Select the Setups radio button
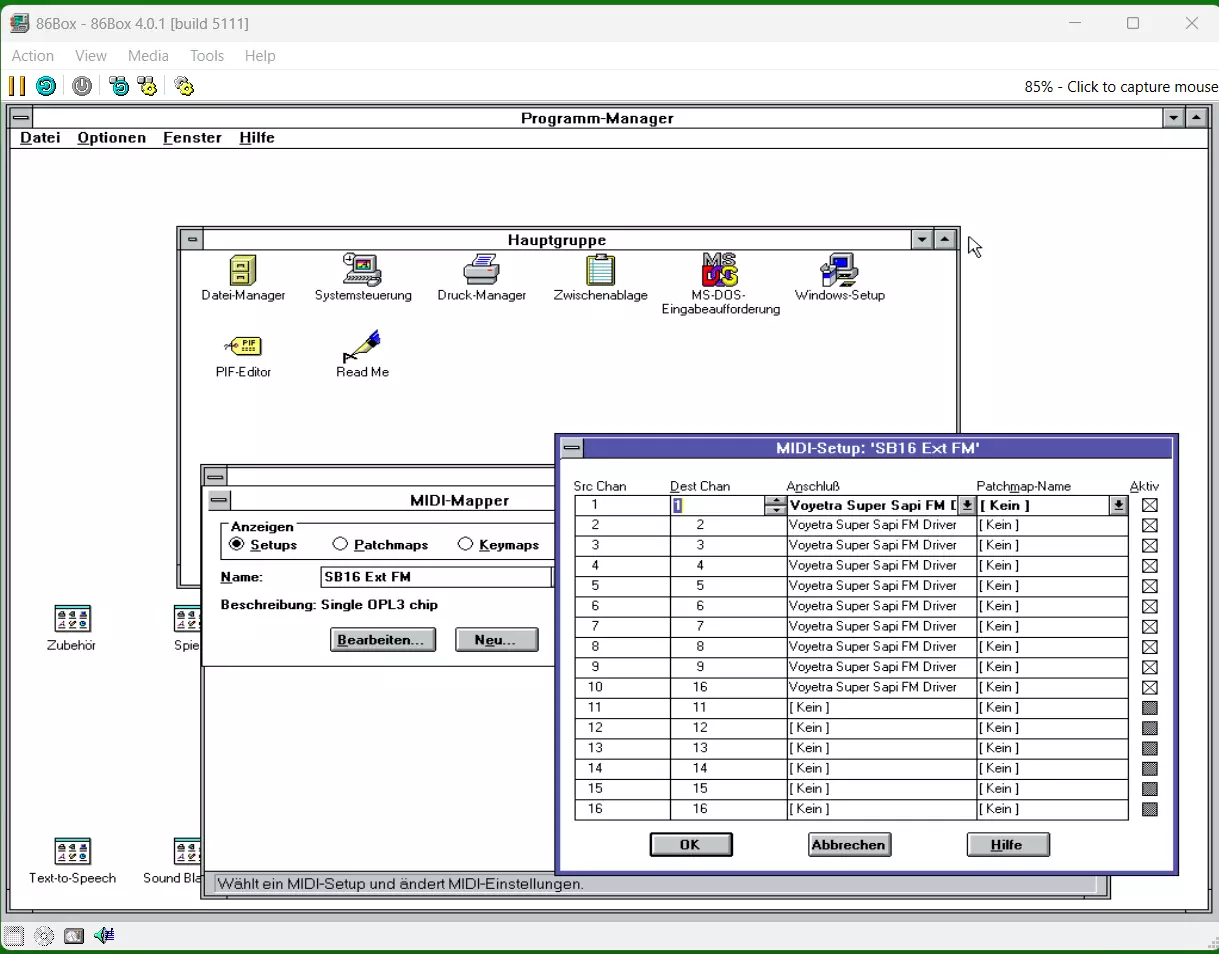This screenshot has height=954, width=1219. click(237, 544)
